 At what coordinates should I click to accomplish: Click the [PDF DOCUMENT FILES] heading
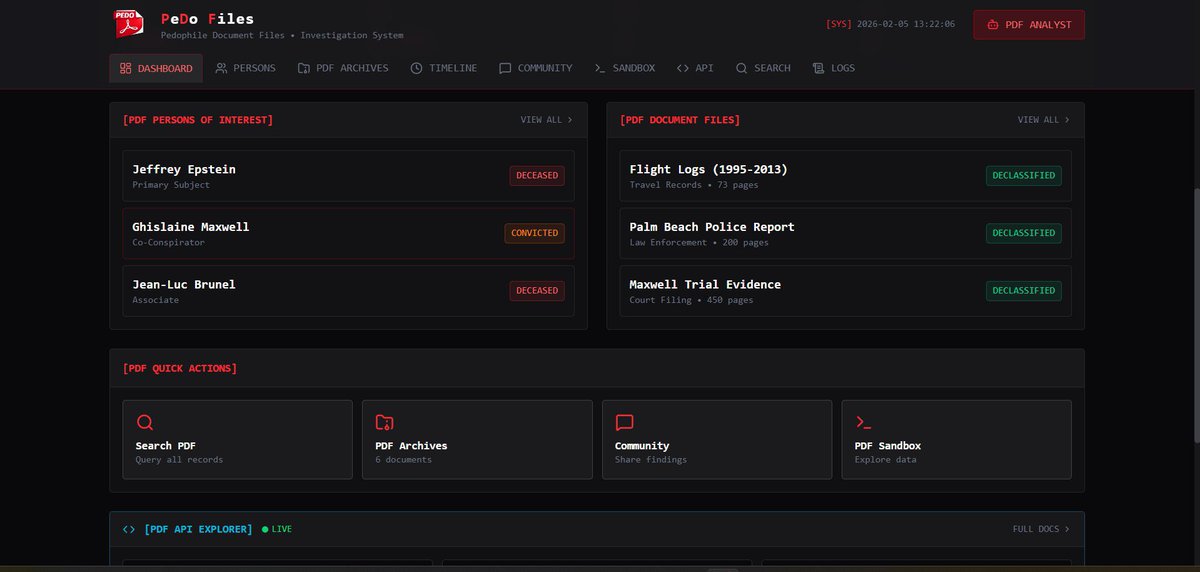(x=680, y=120)
